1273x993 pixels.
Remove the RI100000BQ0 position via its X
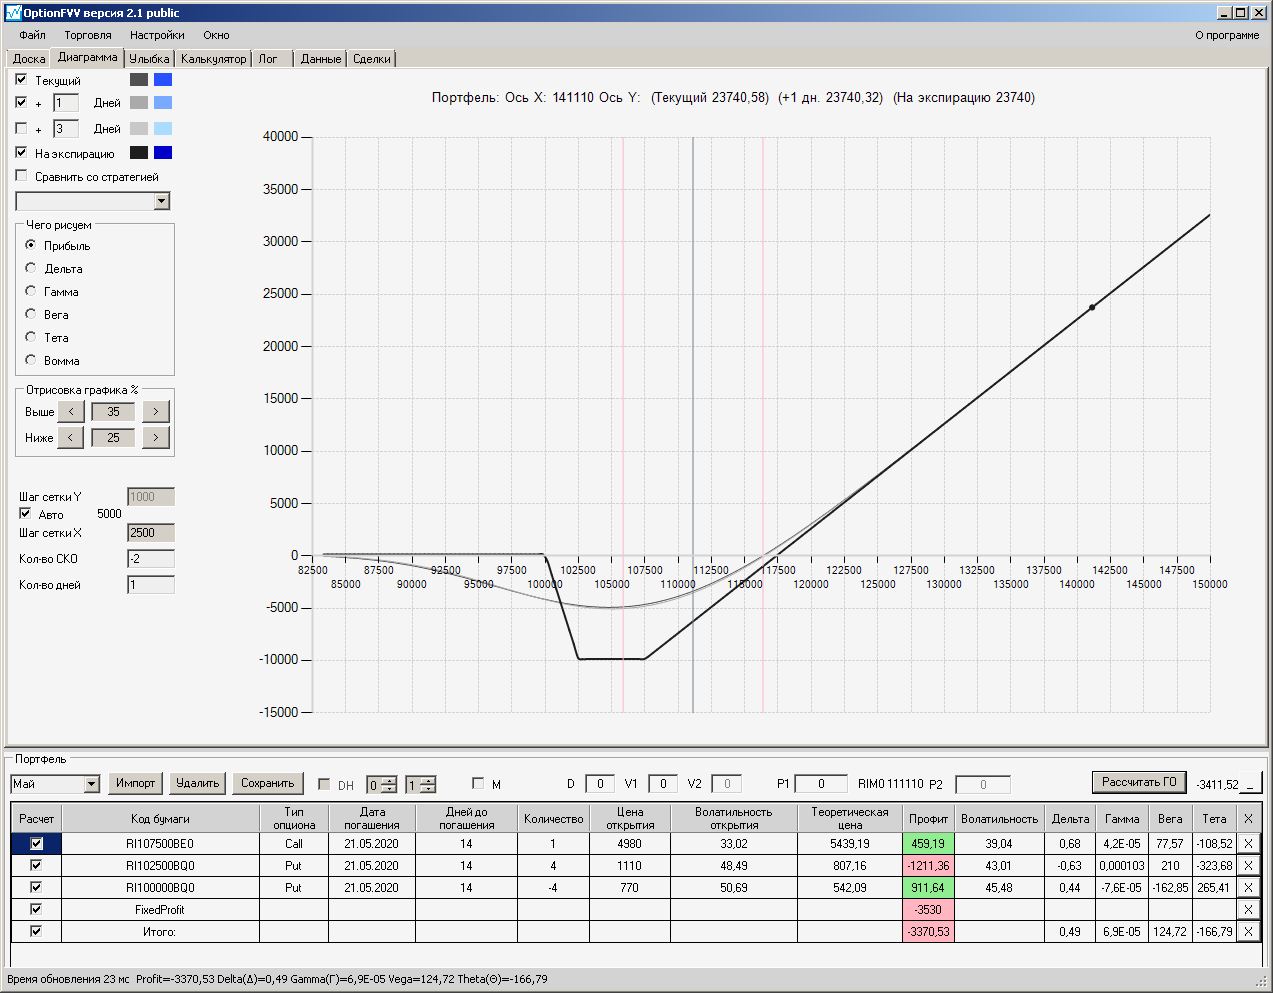coord(1248,888)
